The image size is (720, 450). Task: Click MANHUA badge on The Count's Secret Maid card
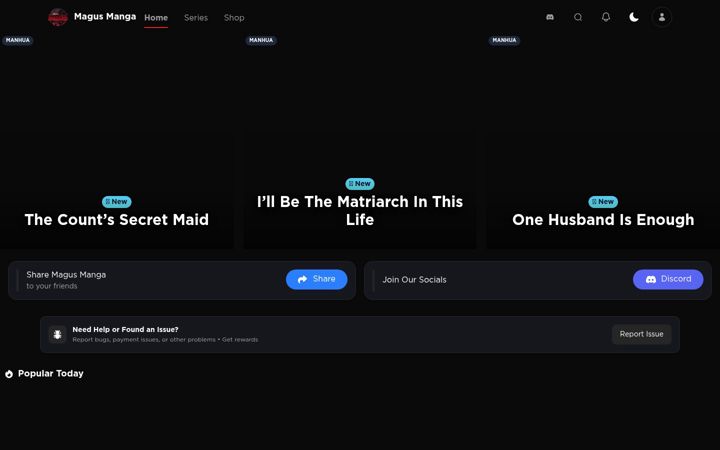(18, 40)
